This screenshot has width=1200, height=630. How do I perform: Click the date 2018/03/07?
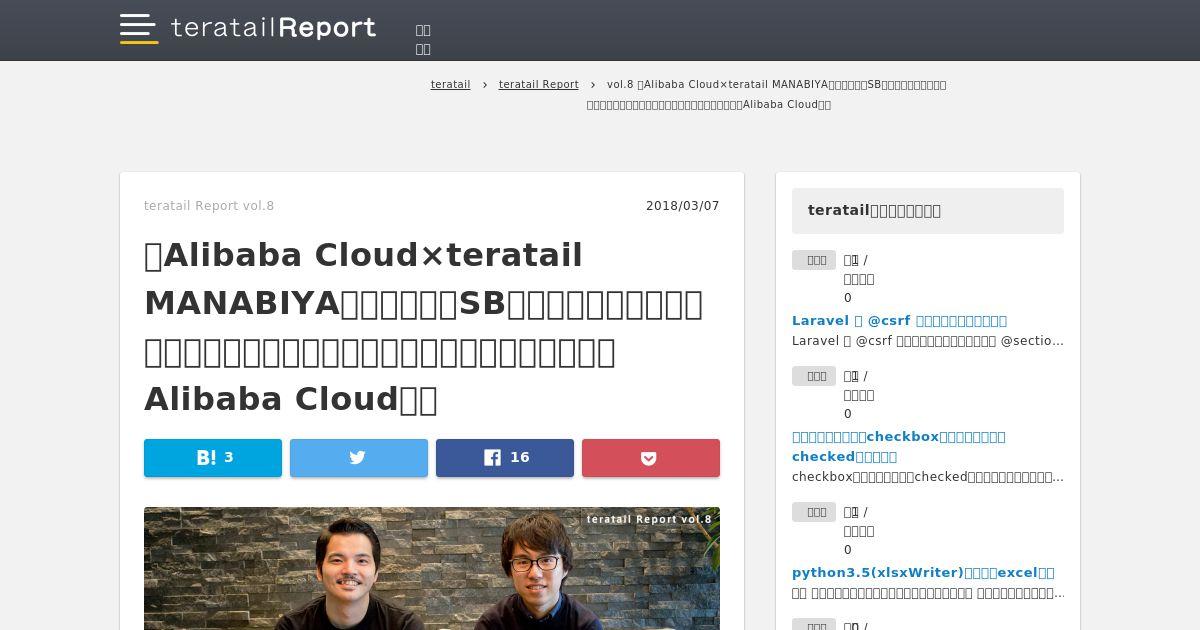683,206
